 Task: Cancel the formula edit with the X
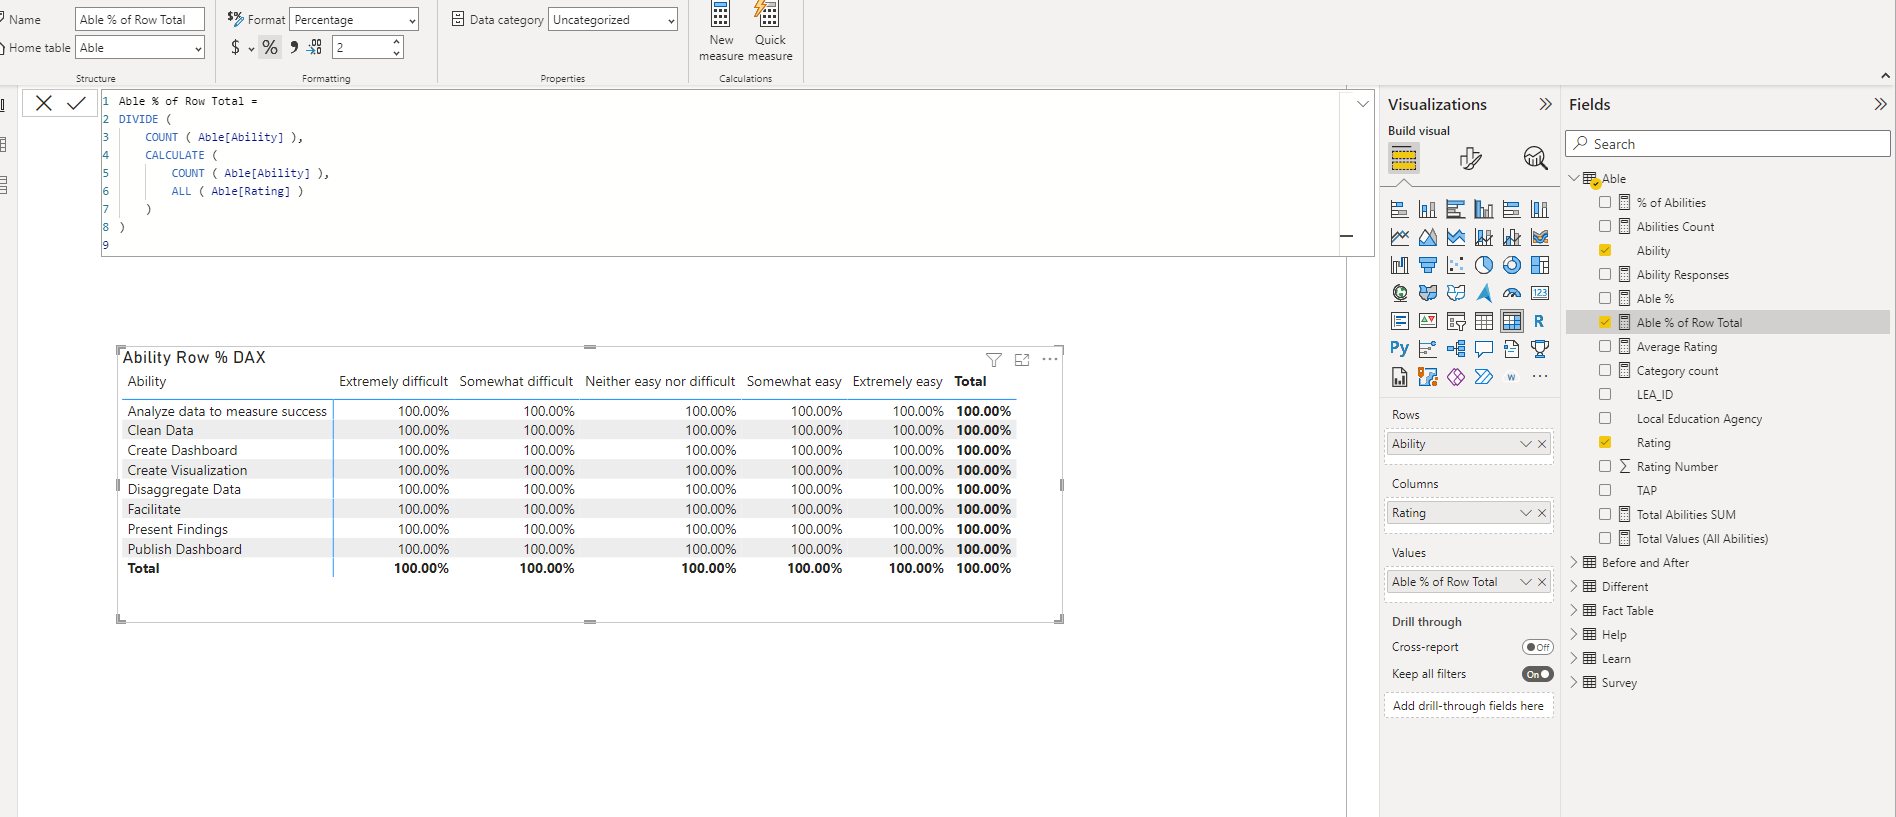pyautogui.click(x=43, y=103)
